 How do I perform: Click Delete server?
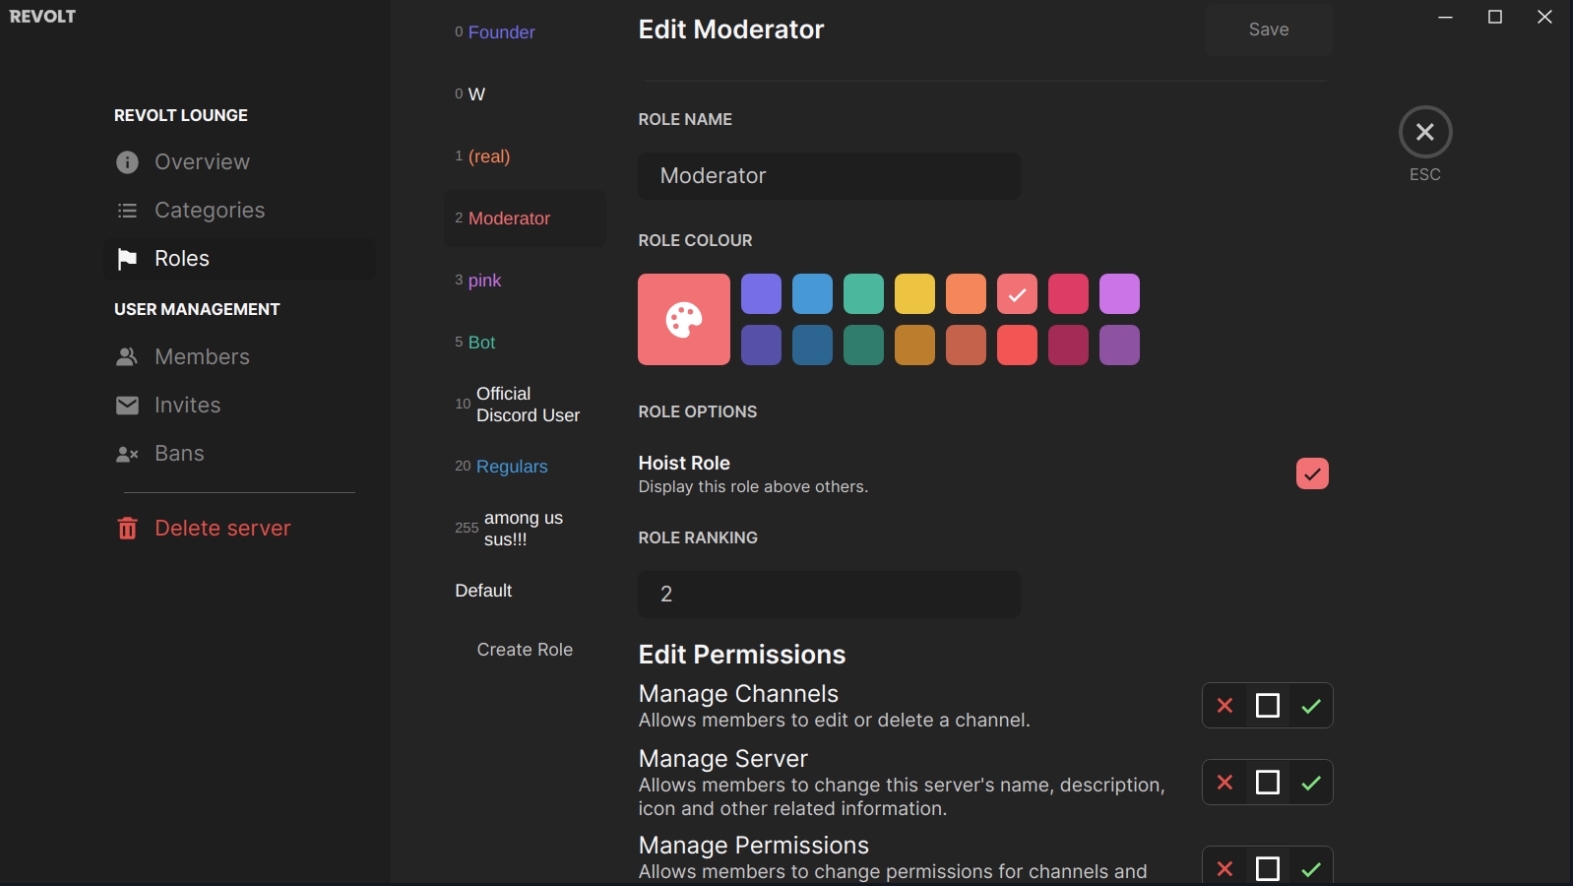pyautogui.click(x=239, y=528)
